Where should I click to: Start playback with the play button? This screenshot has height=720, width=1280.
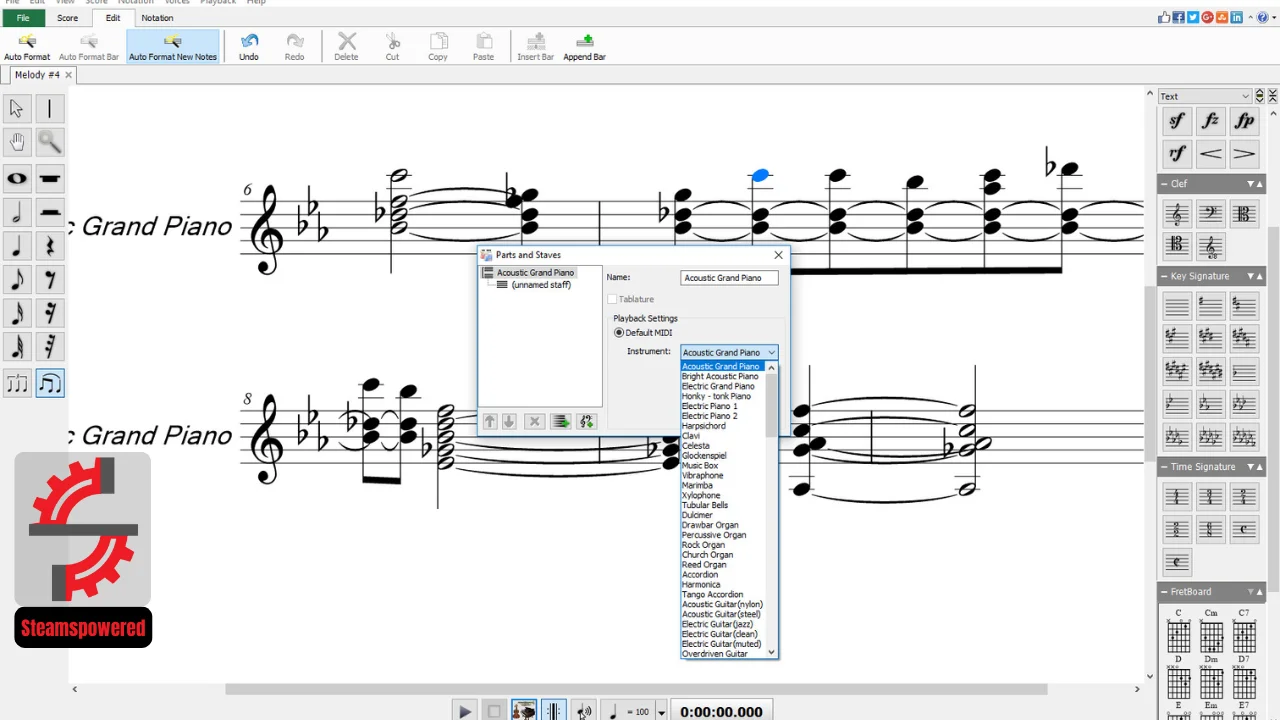(x=465, y=711)
